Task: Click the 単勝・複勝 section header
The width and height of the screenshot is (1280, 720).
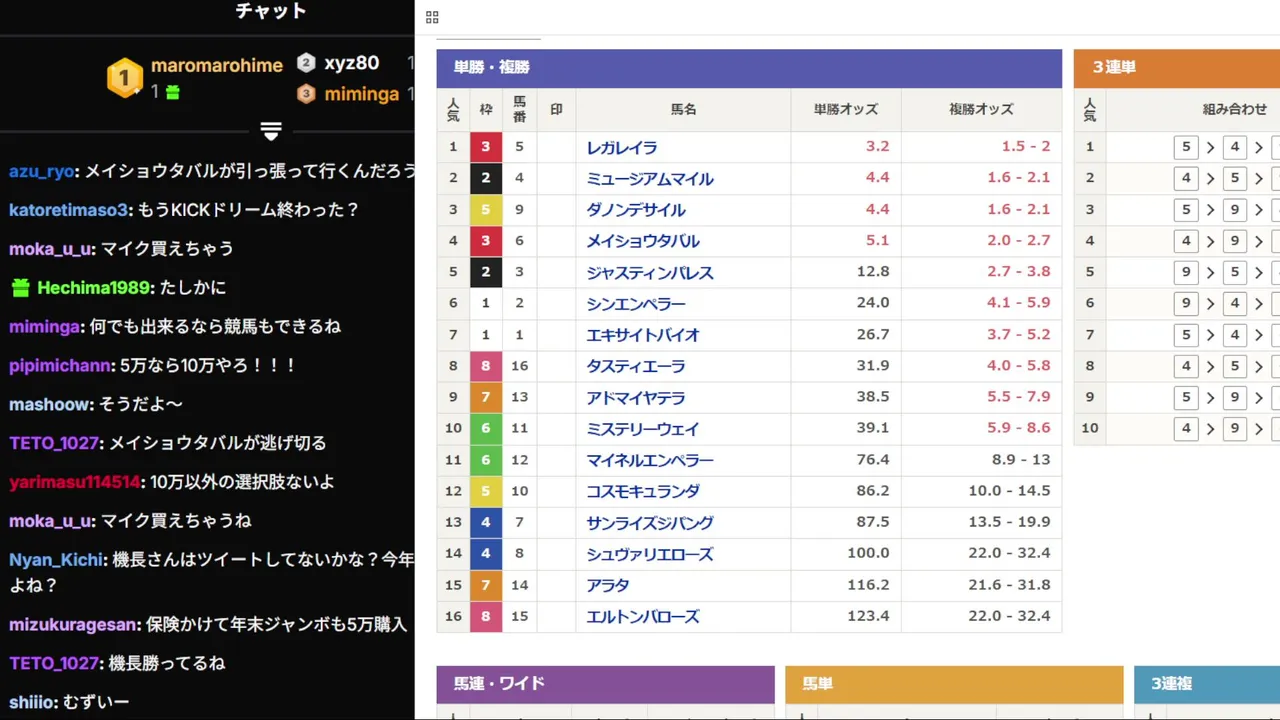Action: [749, 68]
